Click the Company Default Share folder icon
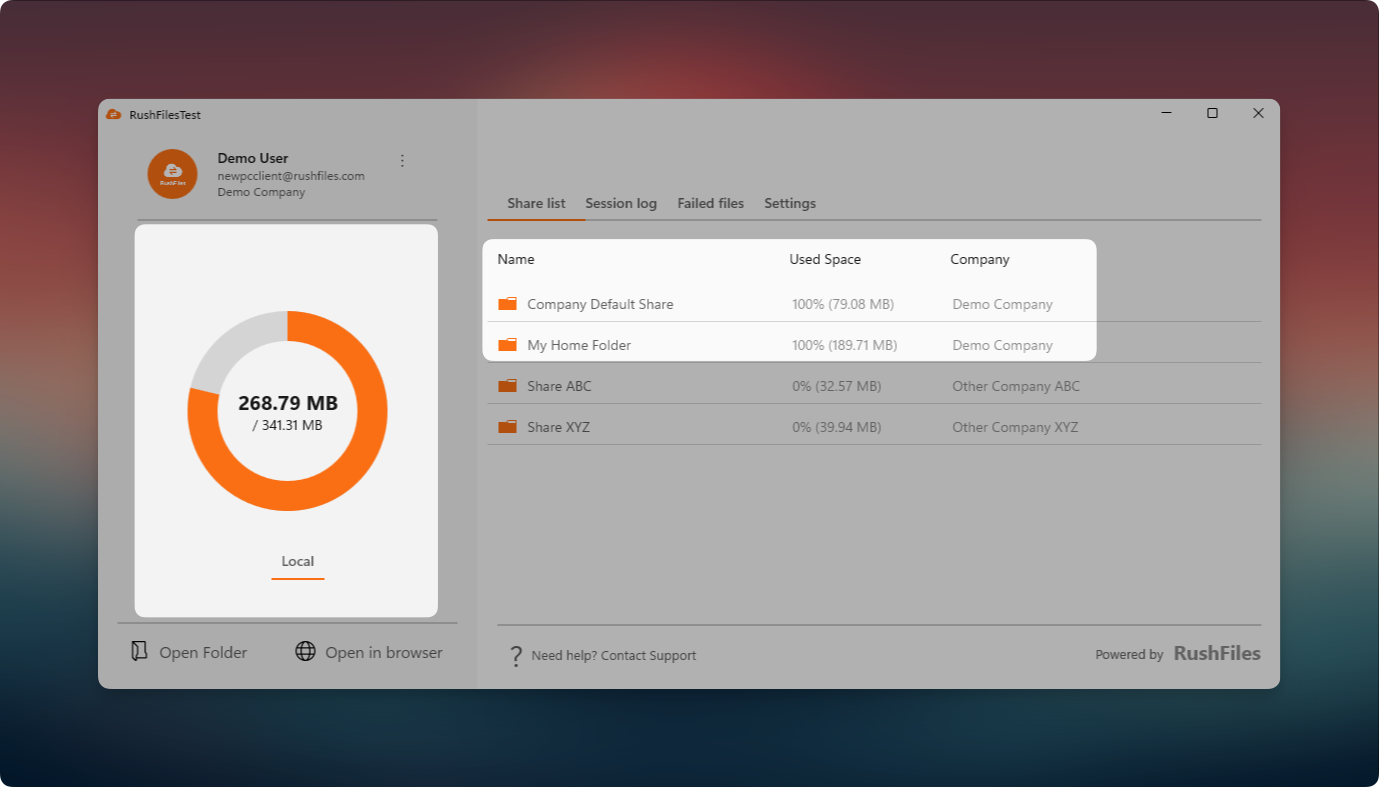The image size is (1379, 787). click(508, 304)
